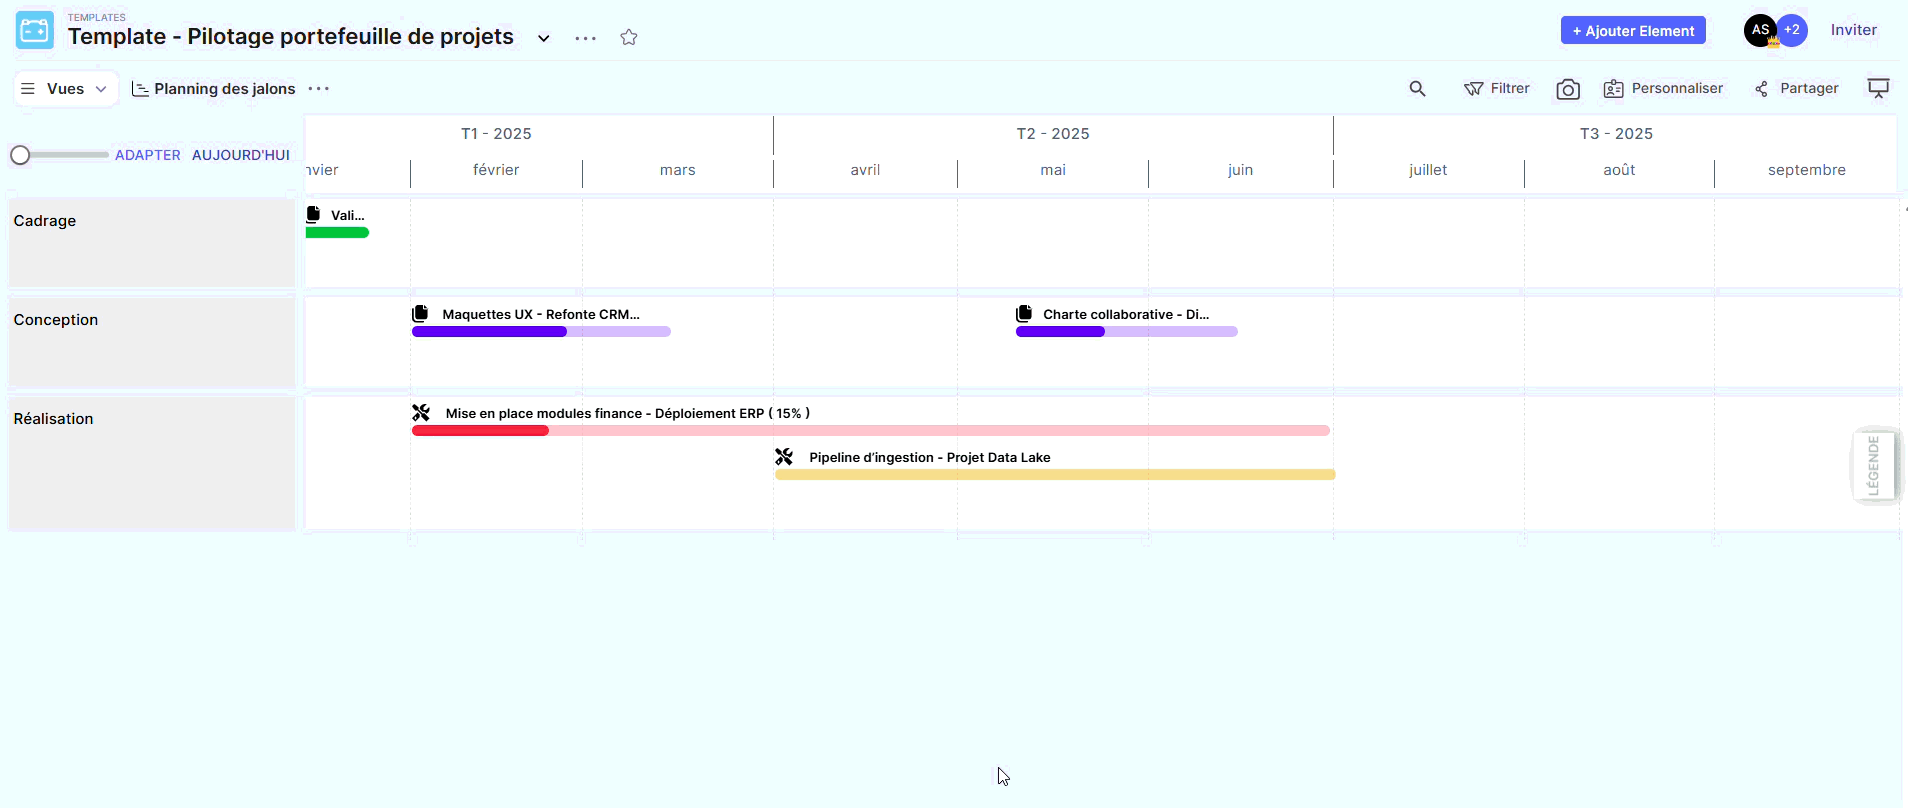Click the calendar app logo icon
Image resolution: width=1908 pixels, height=808 pixels.
pos(35,31)
